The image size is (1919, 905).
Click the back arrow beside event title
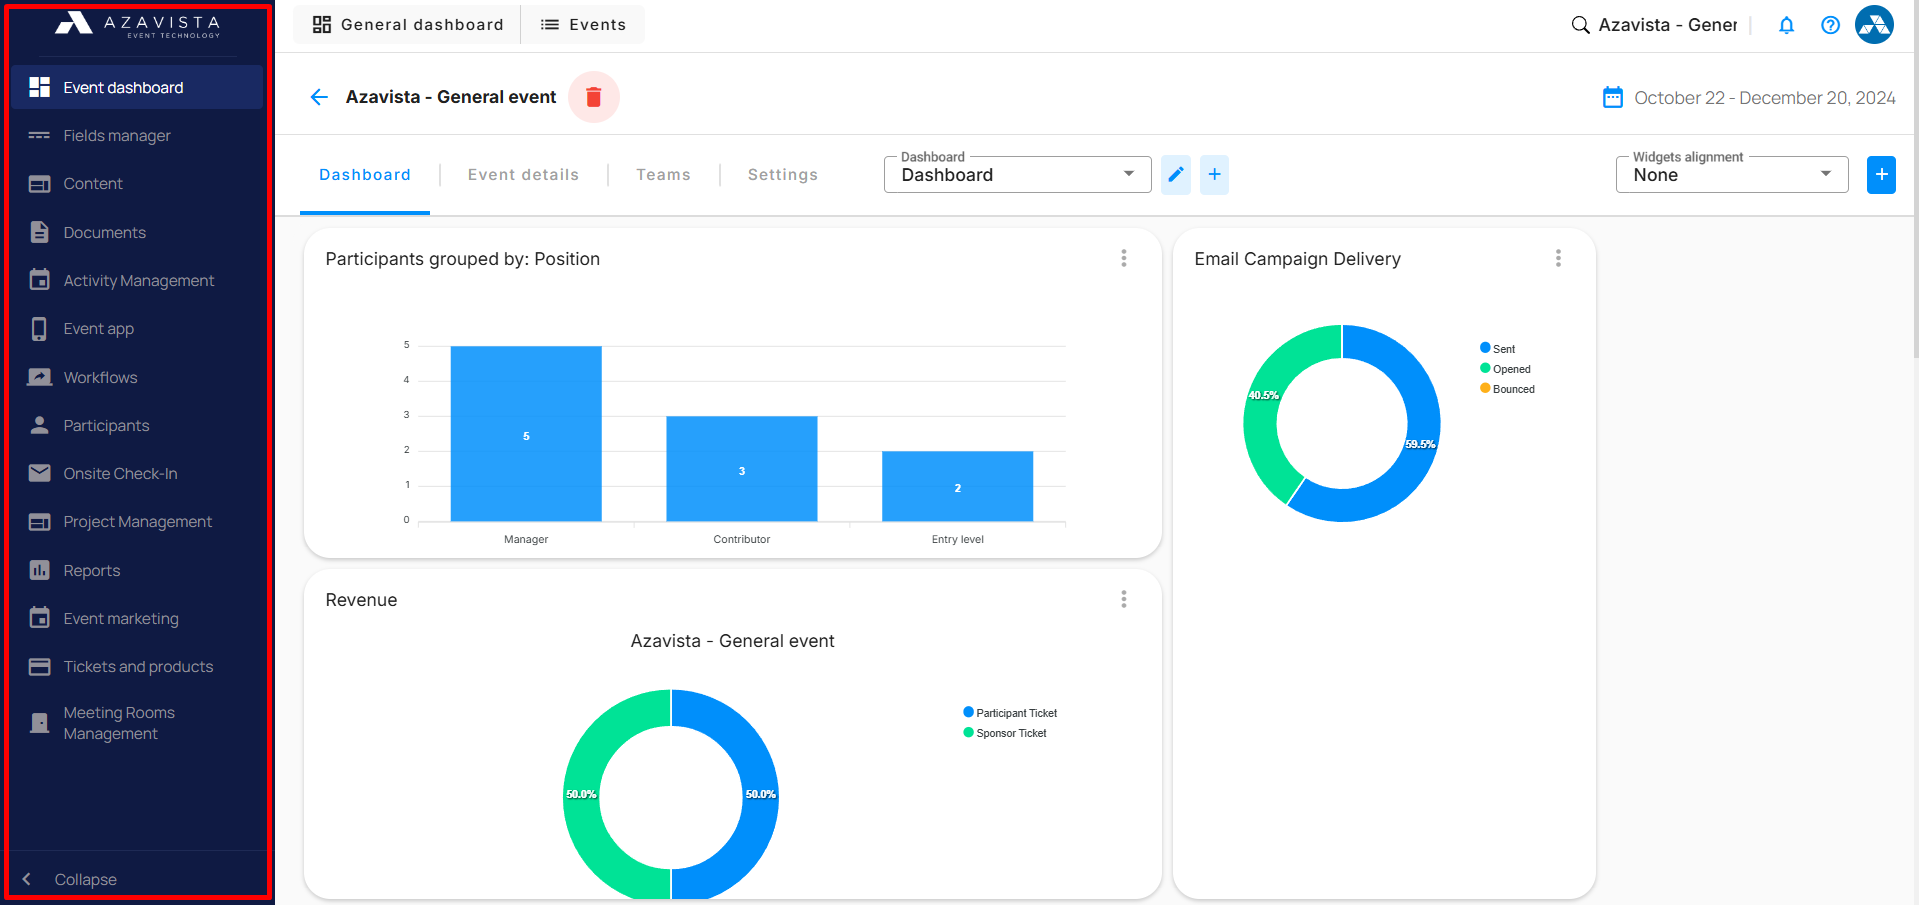coord(319,97)
